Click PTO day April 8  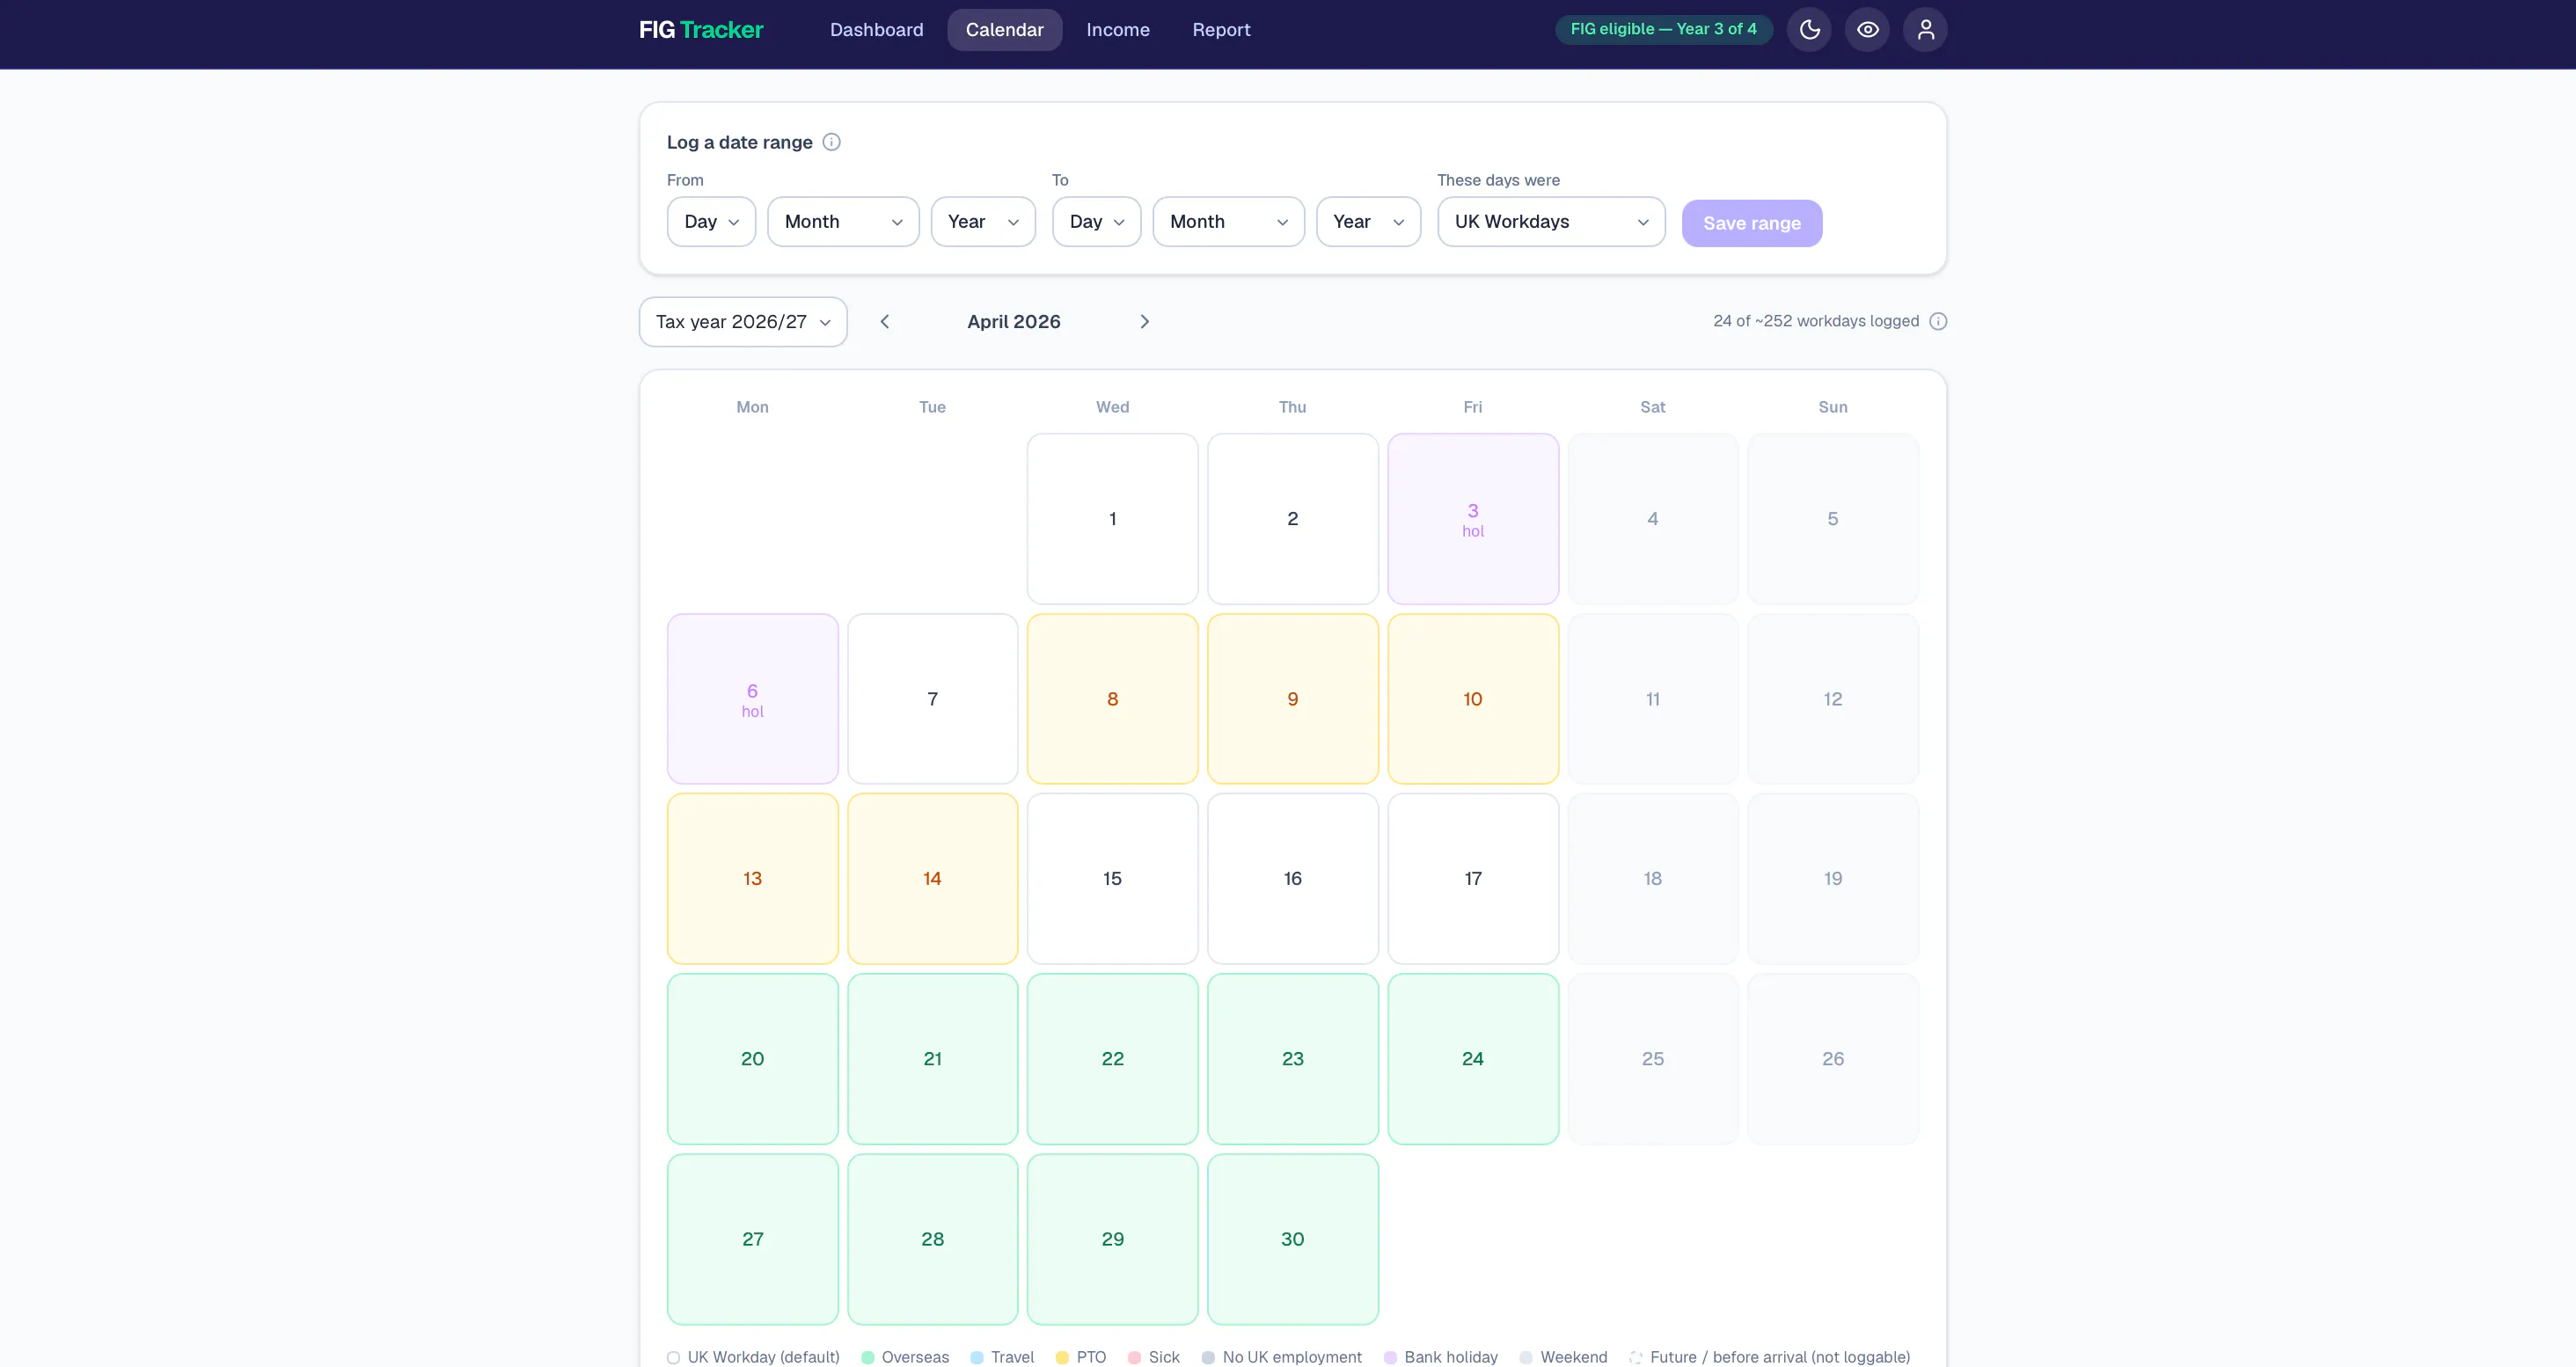[1112, 699]
